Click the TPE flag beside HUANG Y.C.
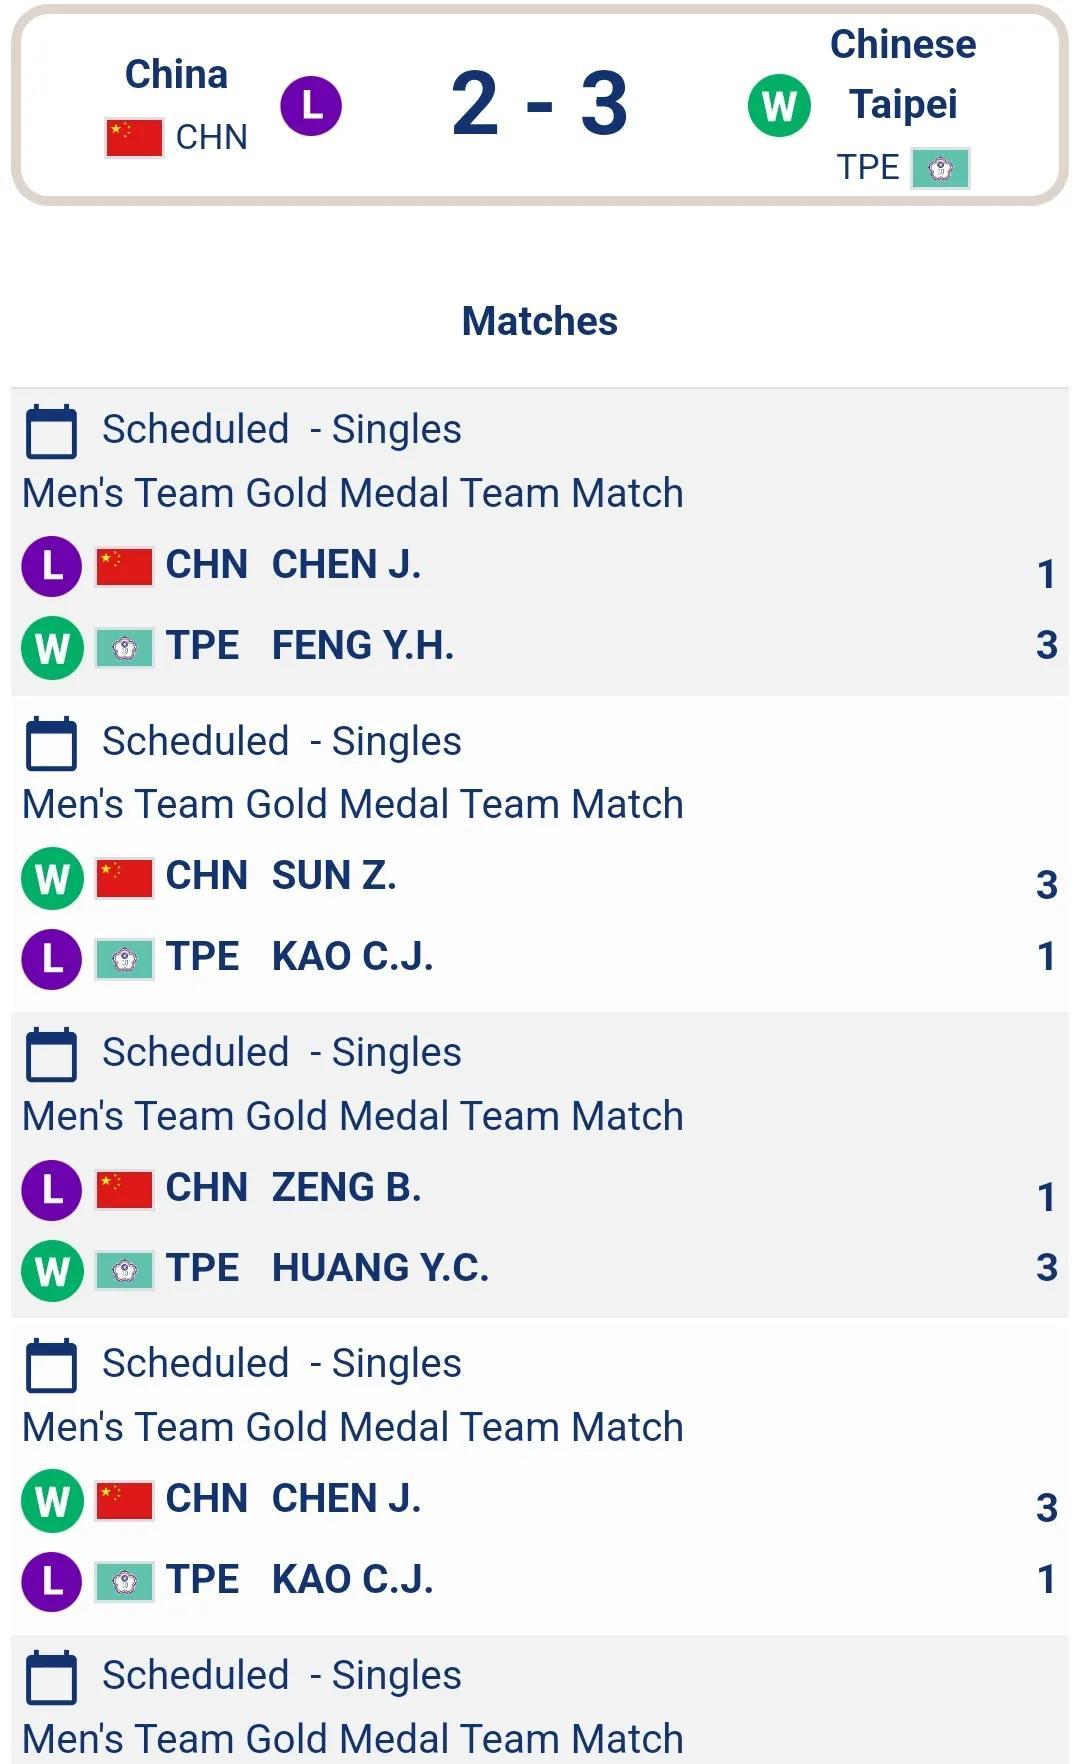The height and width of the screenshot is (1764, 1080). click(125, 1271)
